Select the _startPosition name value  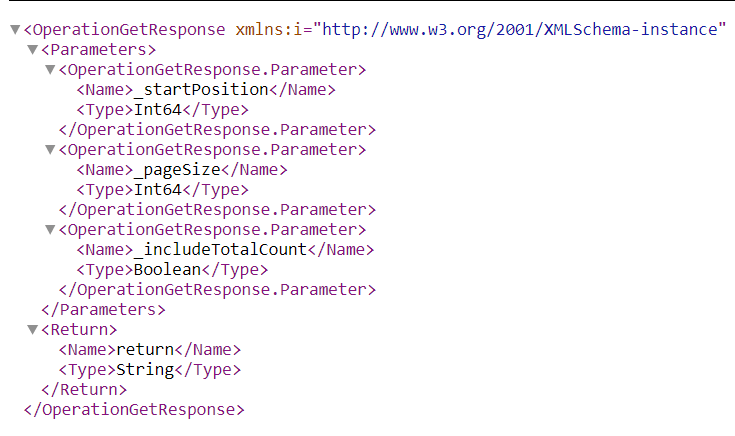201,90
